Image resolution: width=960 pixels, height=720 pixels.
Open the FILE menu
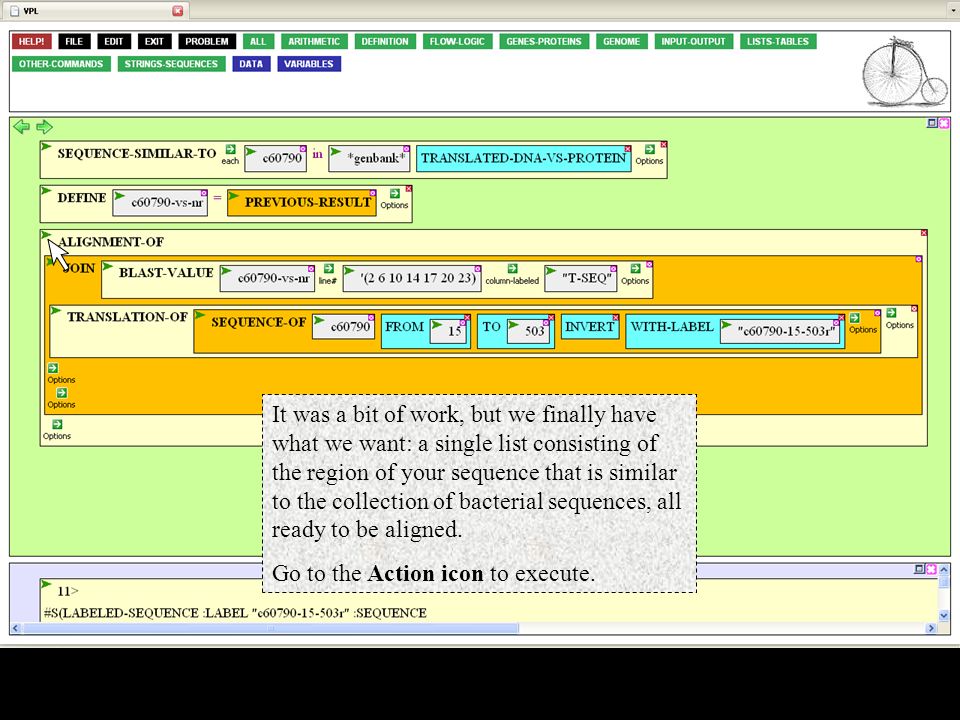pos(74,42)
